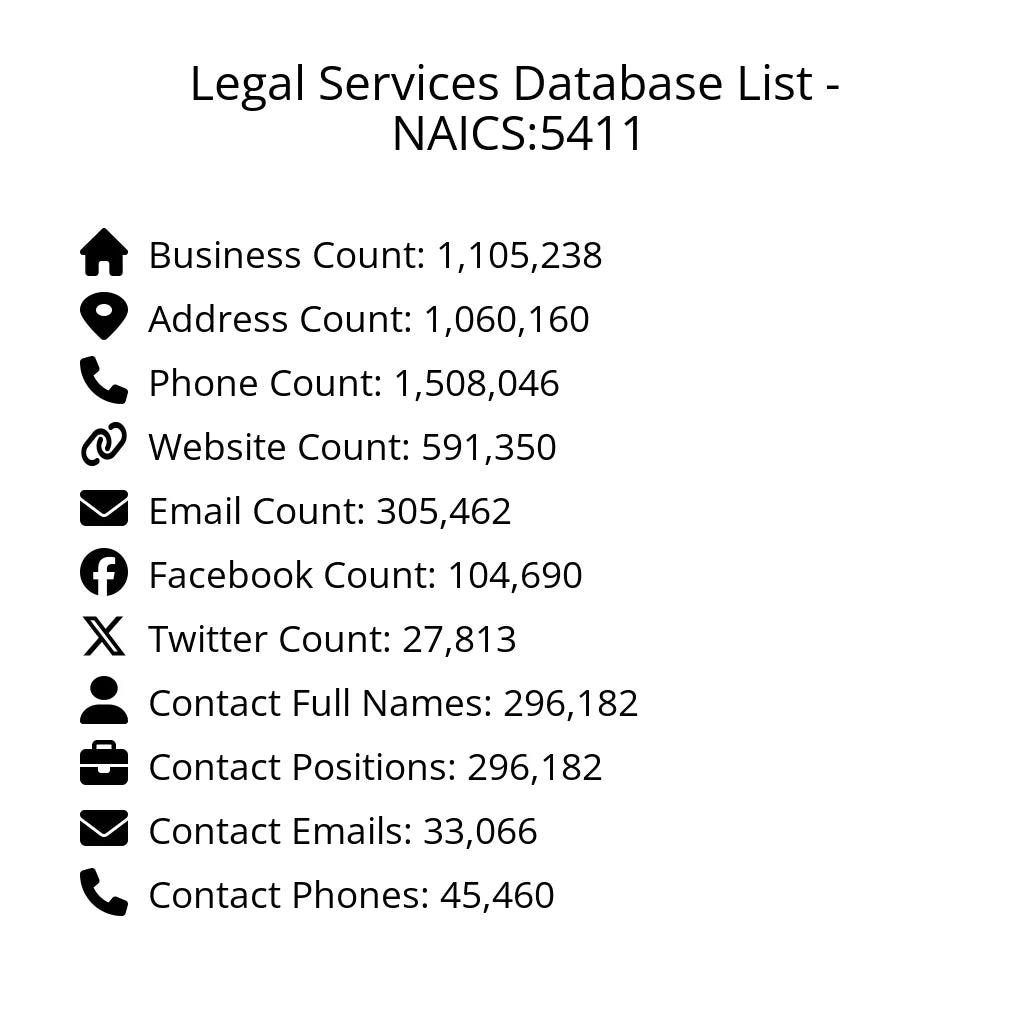Click the person icon beside Contact Full Names

tap(104, 701)
